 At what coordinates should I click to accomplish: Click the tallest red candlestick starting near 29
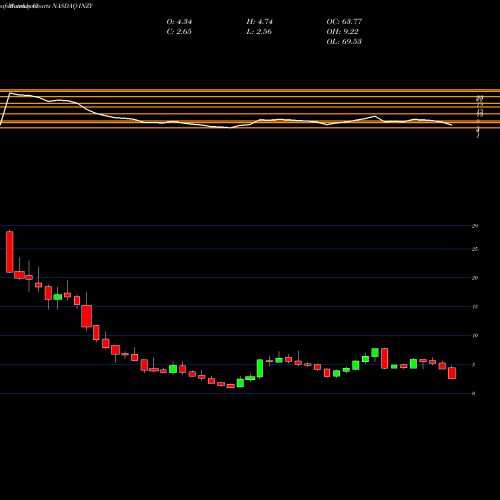(10, 252)
